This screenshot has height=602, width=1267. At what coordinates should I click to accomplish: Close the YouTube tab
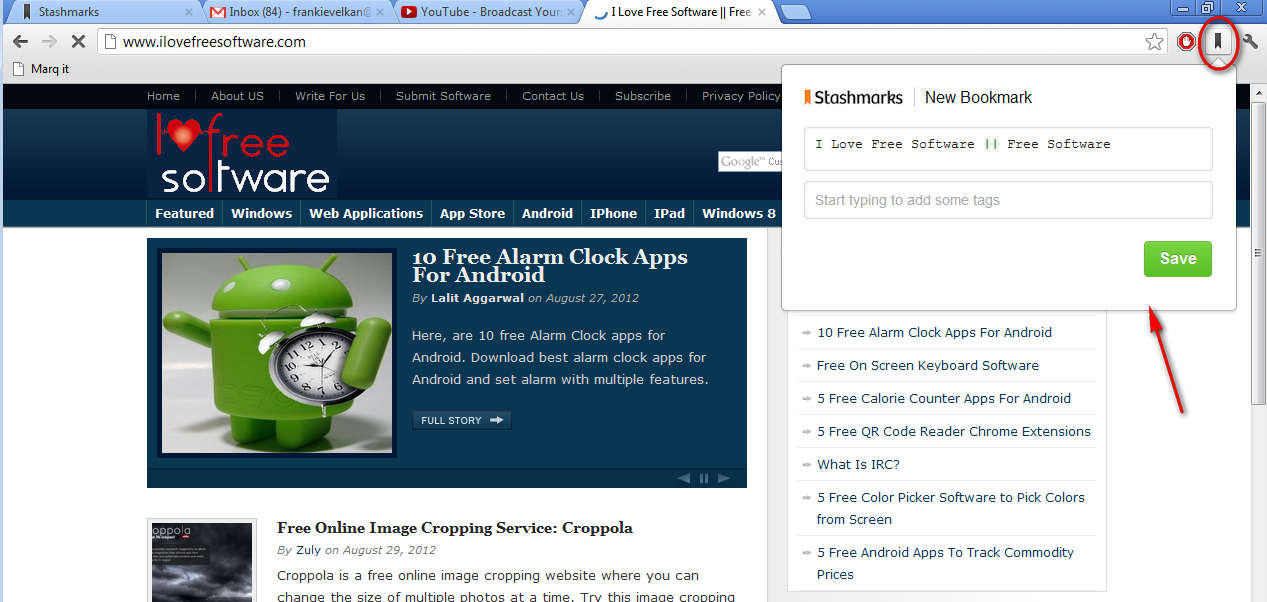[x=573, y=12]
